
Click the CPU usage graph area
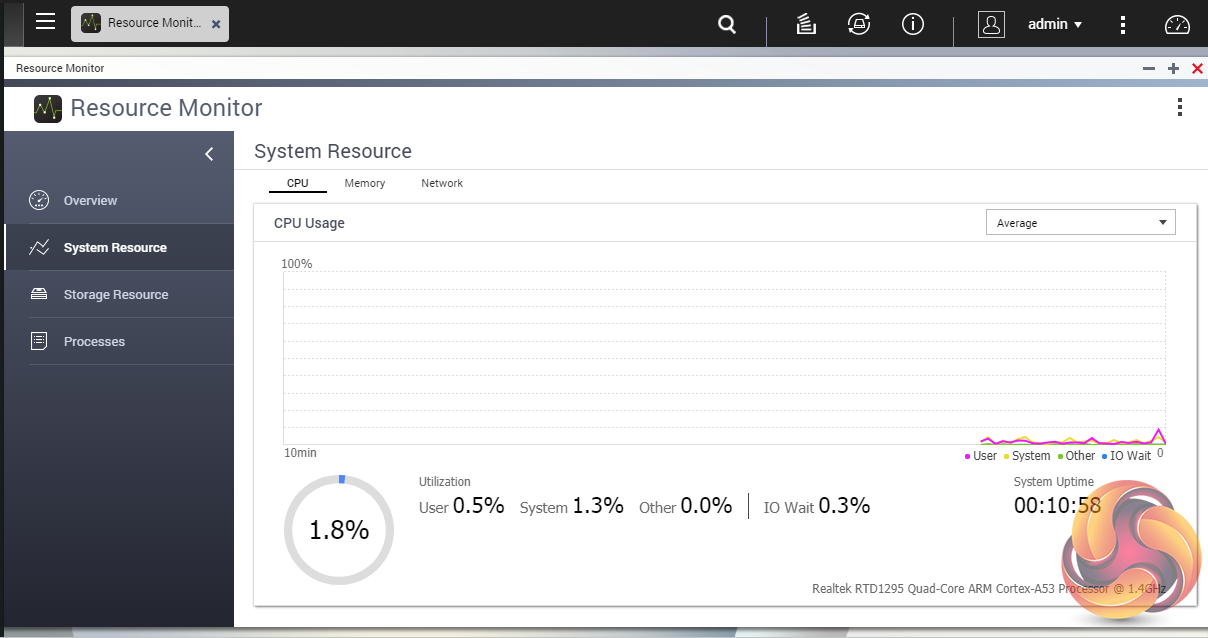click(x=724, y=357)
